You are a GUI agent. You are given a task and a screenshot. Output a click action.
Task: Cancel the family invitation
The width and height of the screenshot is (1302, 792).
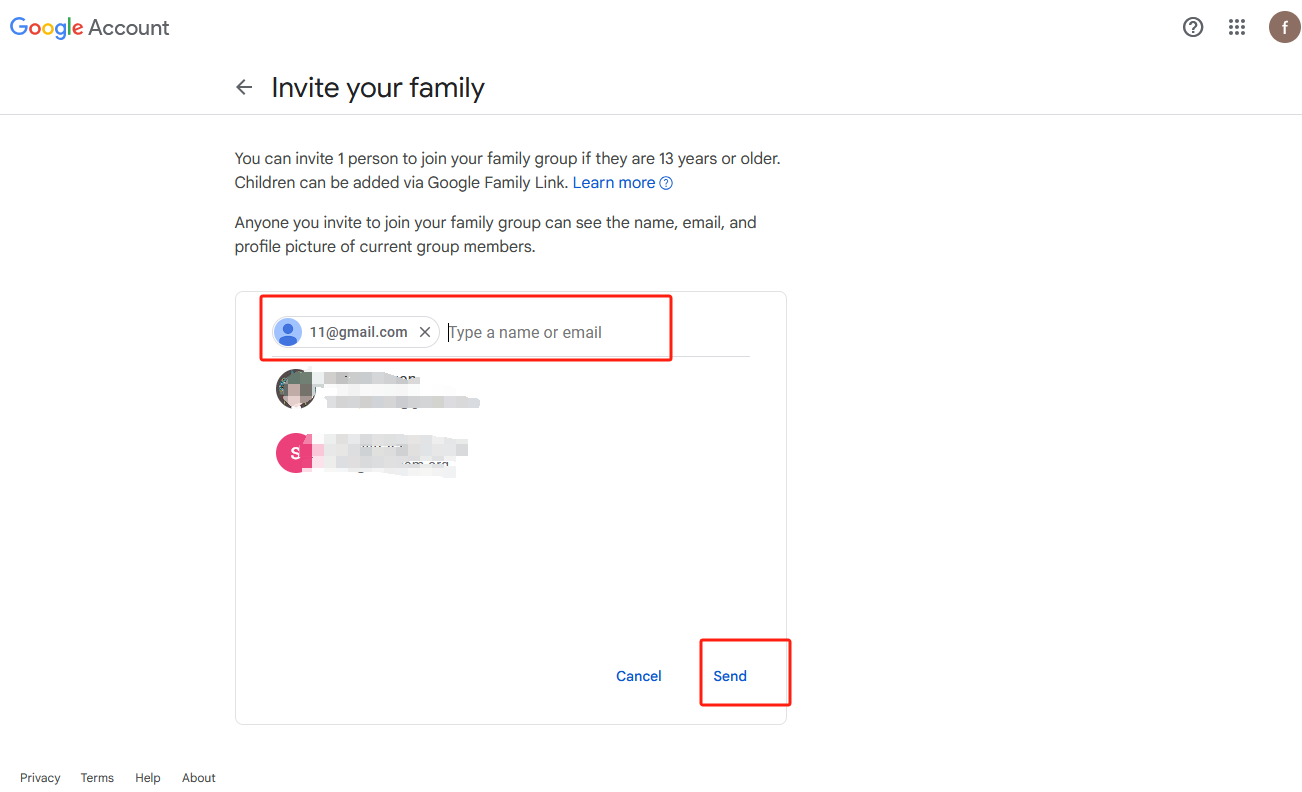(x=639, y=676)
